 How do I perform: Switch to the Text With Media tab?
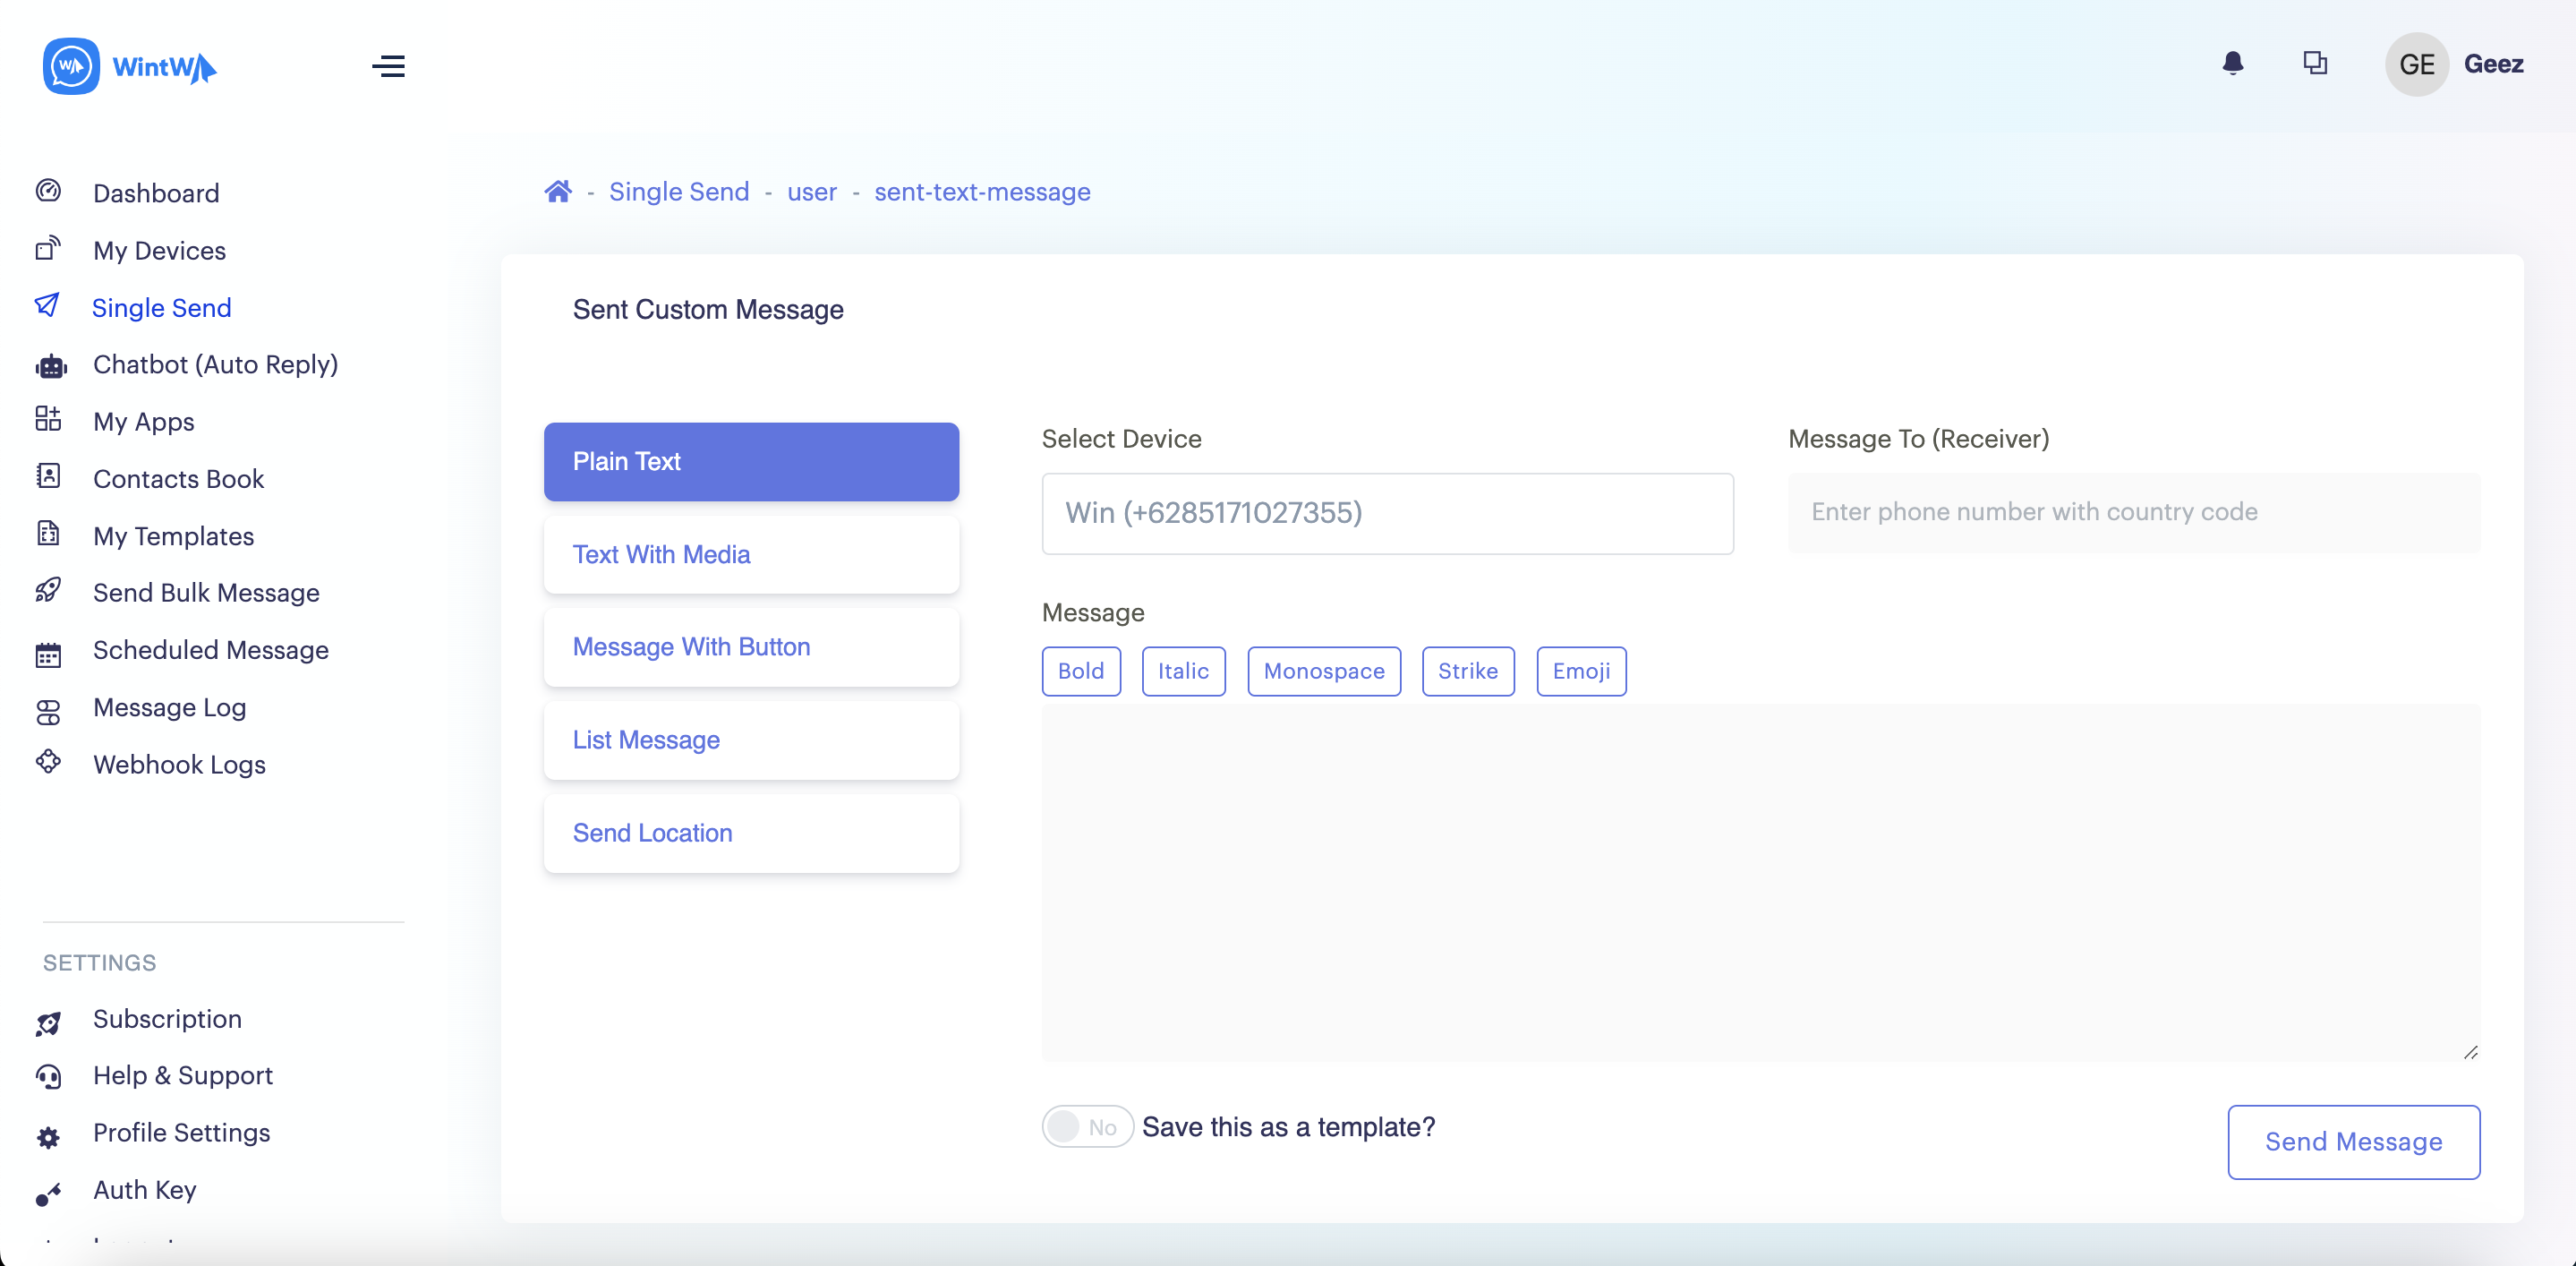click(x=751, y=554)
